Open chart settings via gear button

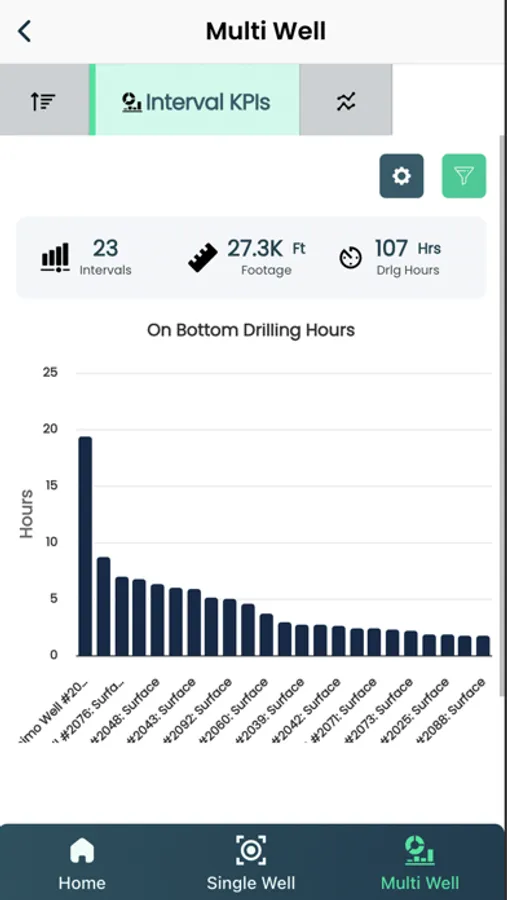click(401, 176)
